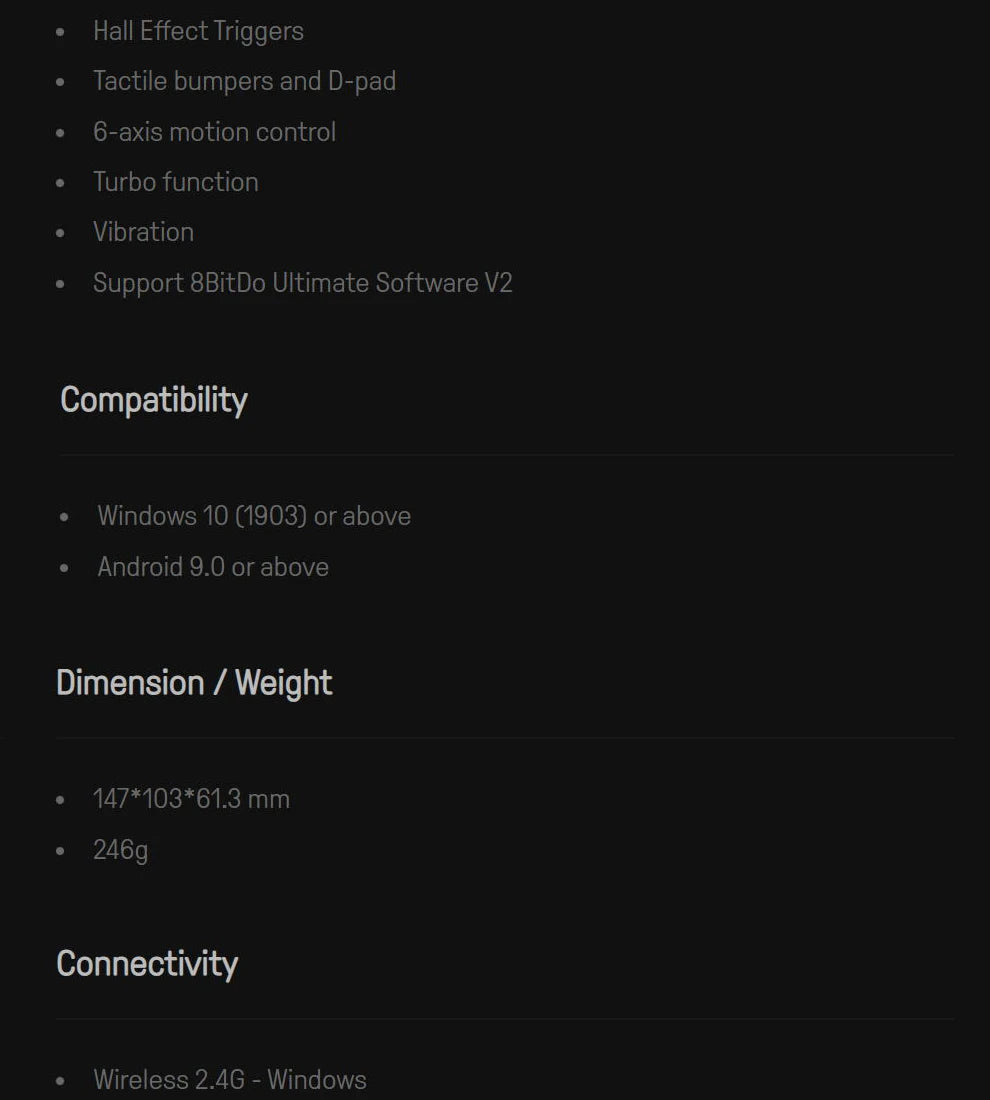The image size is (990, 1100).
Task: Click Support 8BitDo Ultimate Software V2 text
Action: (x=302, y=283)
